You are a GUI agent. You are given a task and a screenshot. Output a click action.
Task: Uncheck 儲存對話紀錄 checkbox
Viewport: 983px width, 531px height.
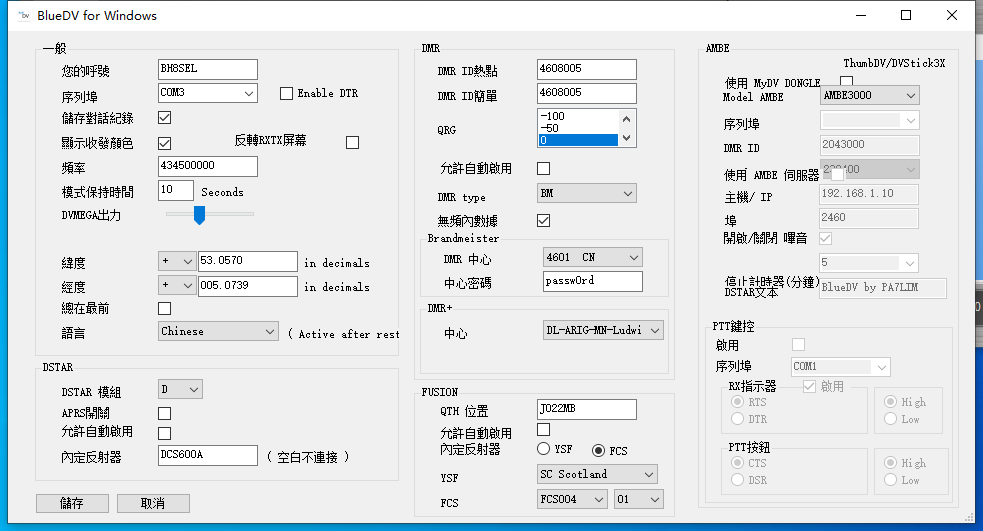click(x=165, y=118)
